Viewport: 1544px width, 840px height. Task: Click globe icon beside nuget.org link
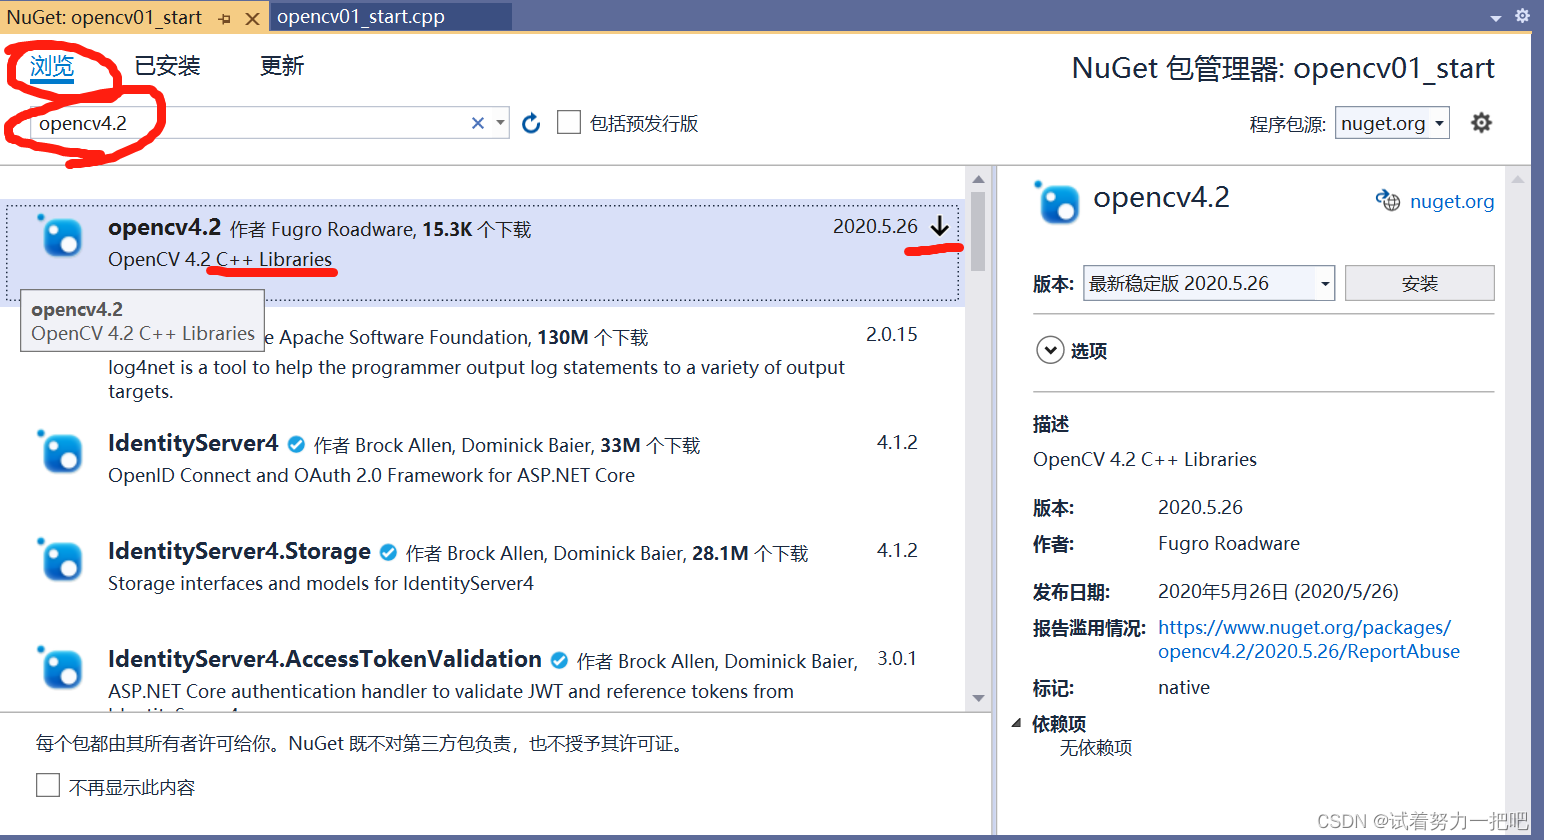1388,200
